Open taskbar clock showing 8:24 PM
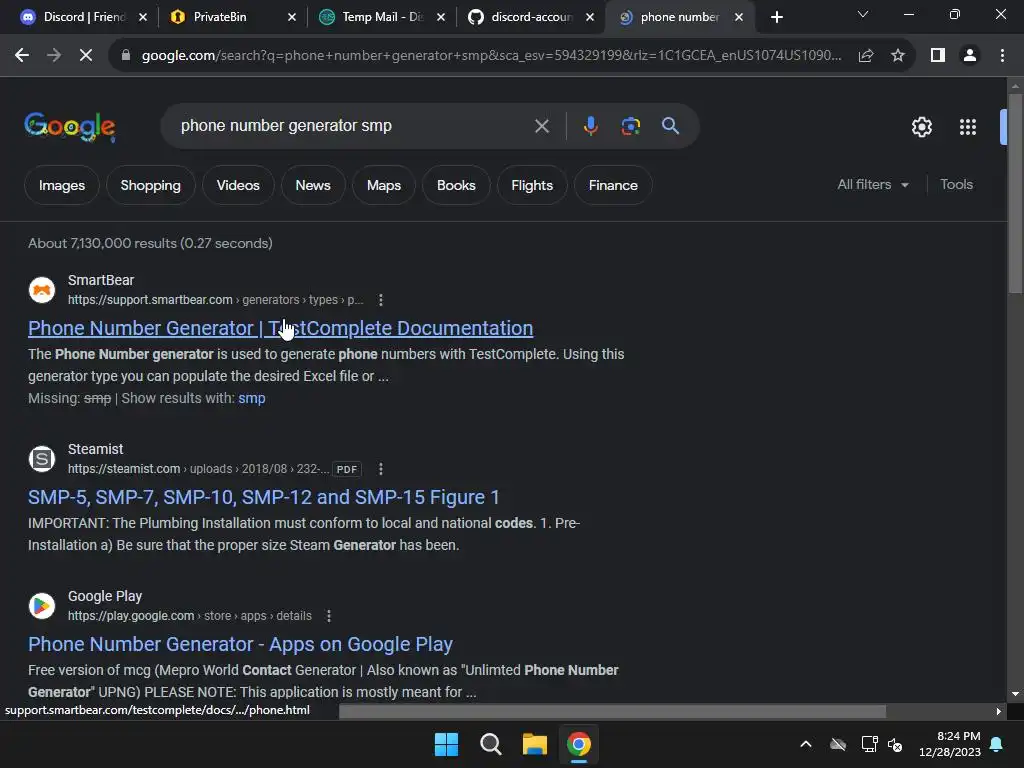Viewport: 1024px width, 768px height. (950, 744)
